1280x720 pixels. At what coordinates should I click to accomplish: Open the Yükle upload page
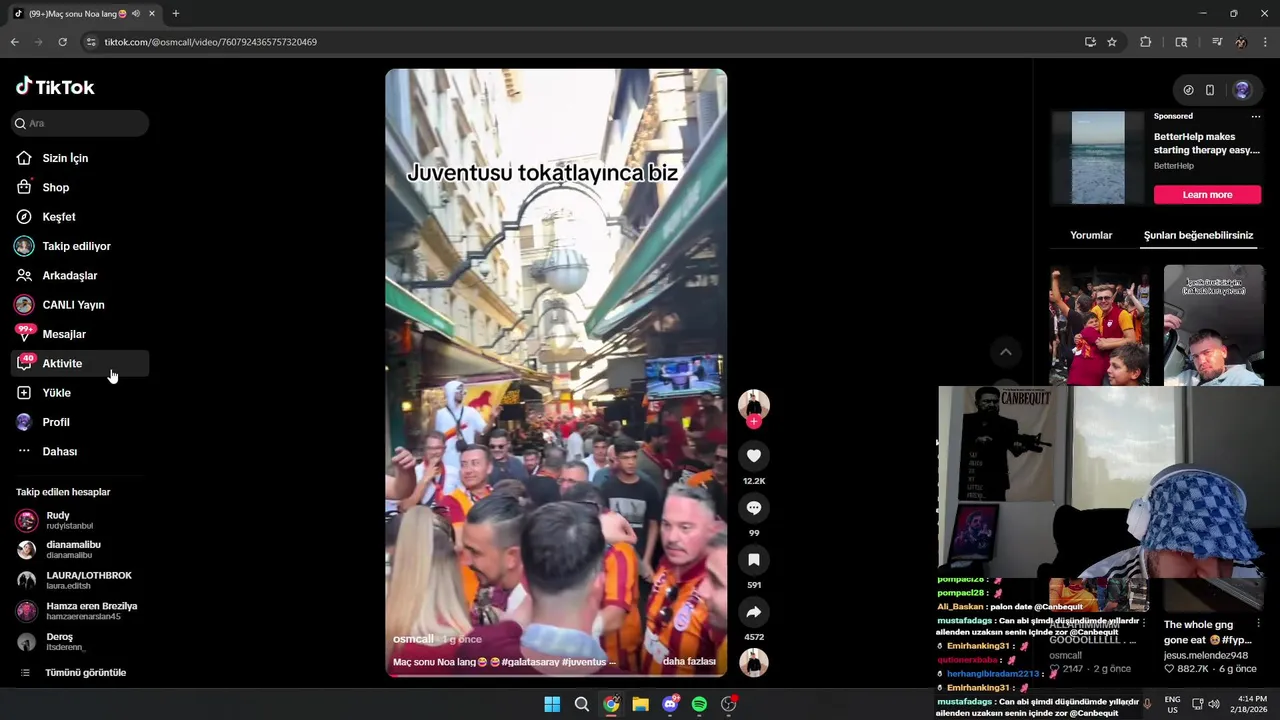point(56,393)
